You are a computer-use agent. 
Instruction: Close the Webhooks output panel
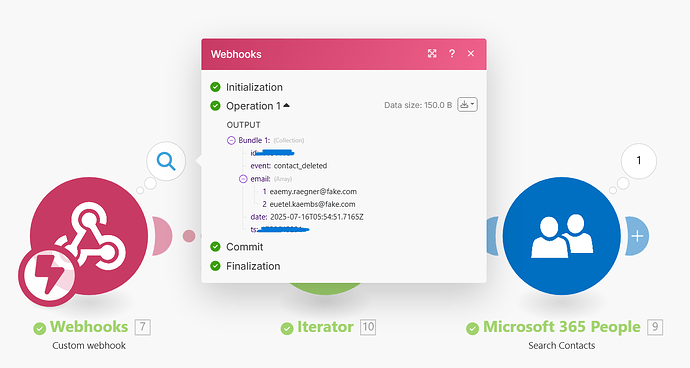point(471,54)
